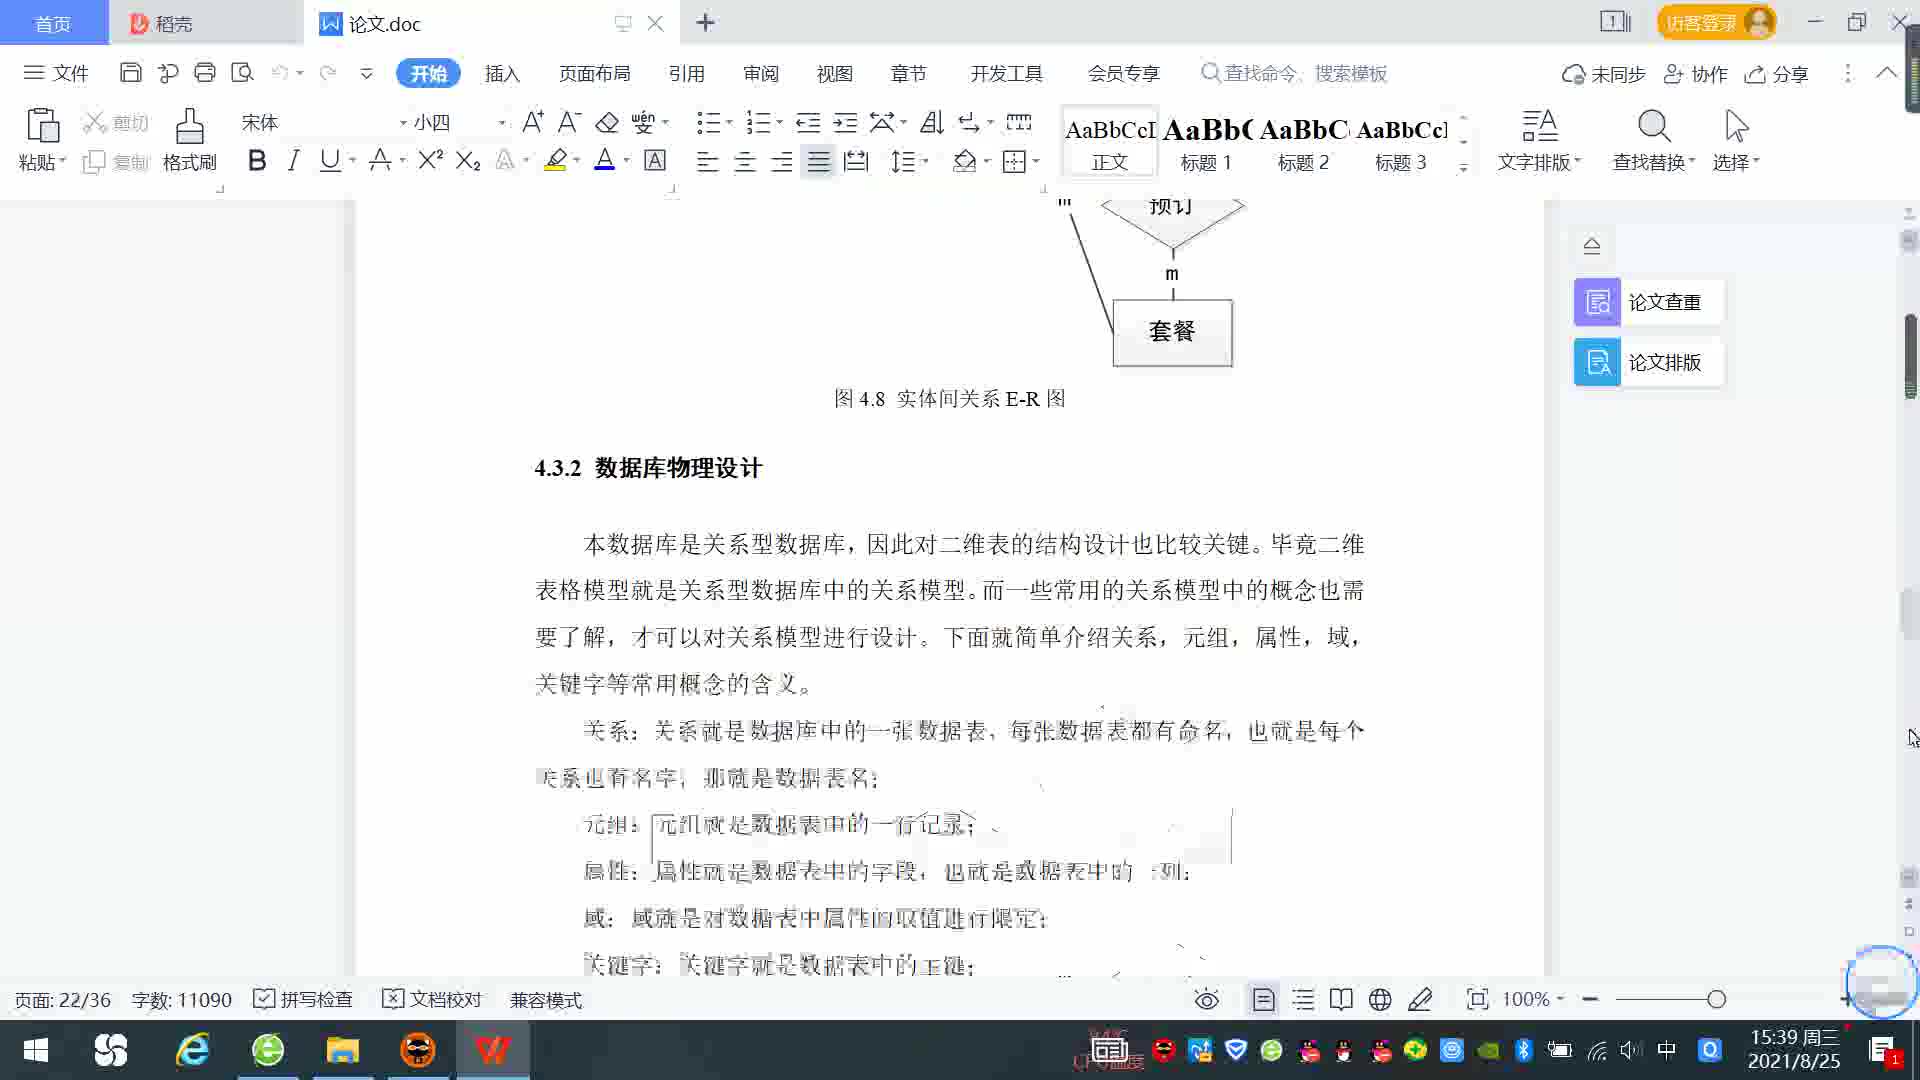Open the 页面布局 ribbon tab
The image size is (1920, 1080).
(594, 74)
